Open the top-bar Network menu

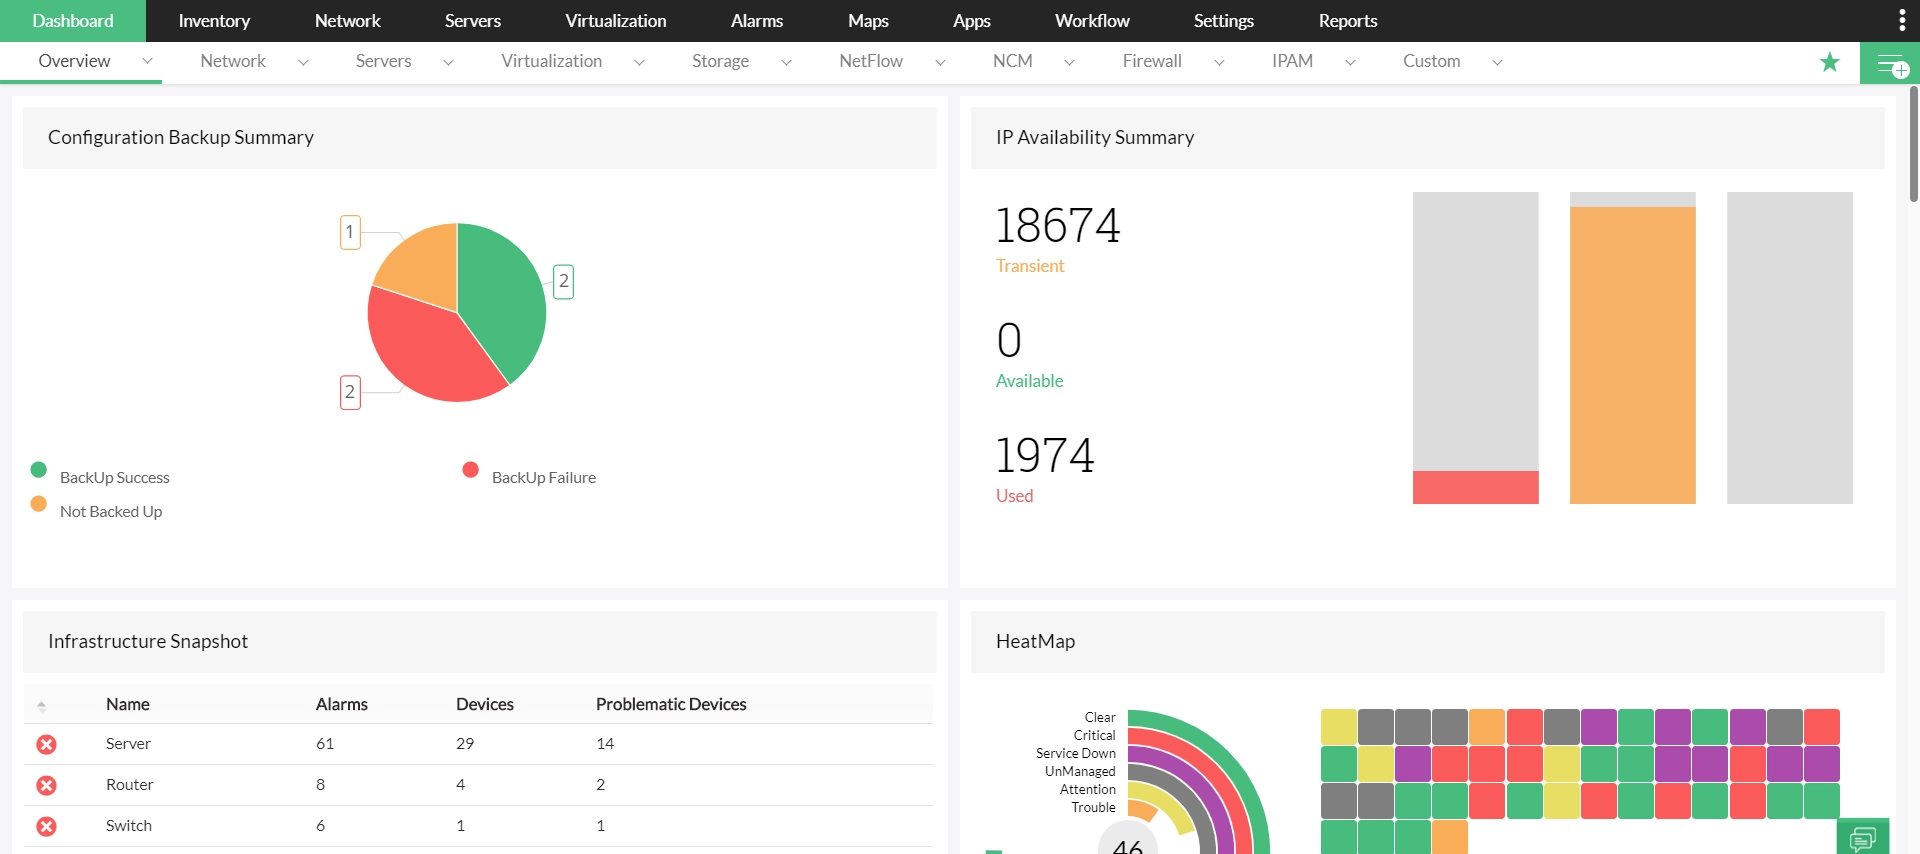[348, 21]
